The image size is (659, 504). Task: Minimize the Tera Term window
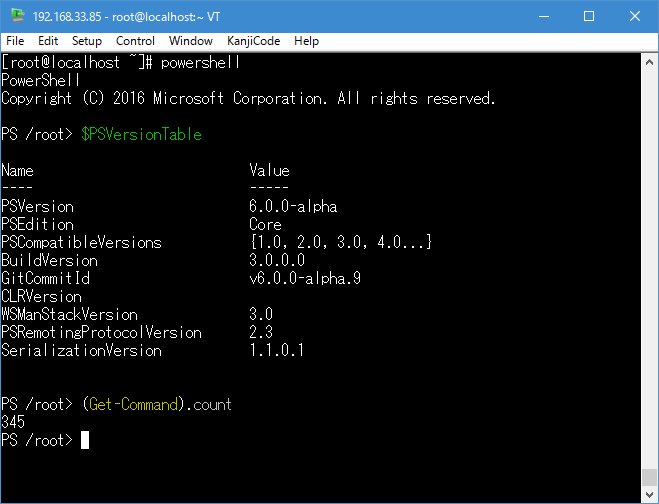click(544, 16)
